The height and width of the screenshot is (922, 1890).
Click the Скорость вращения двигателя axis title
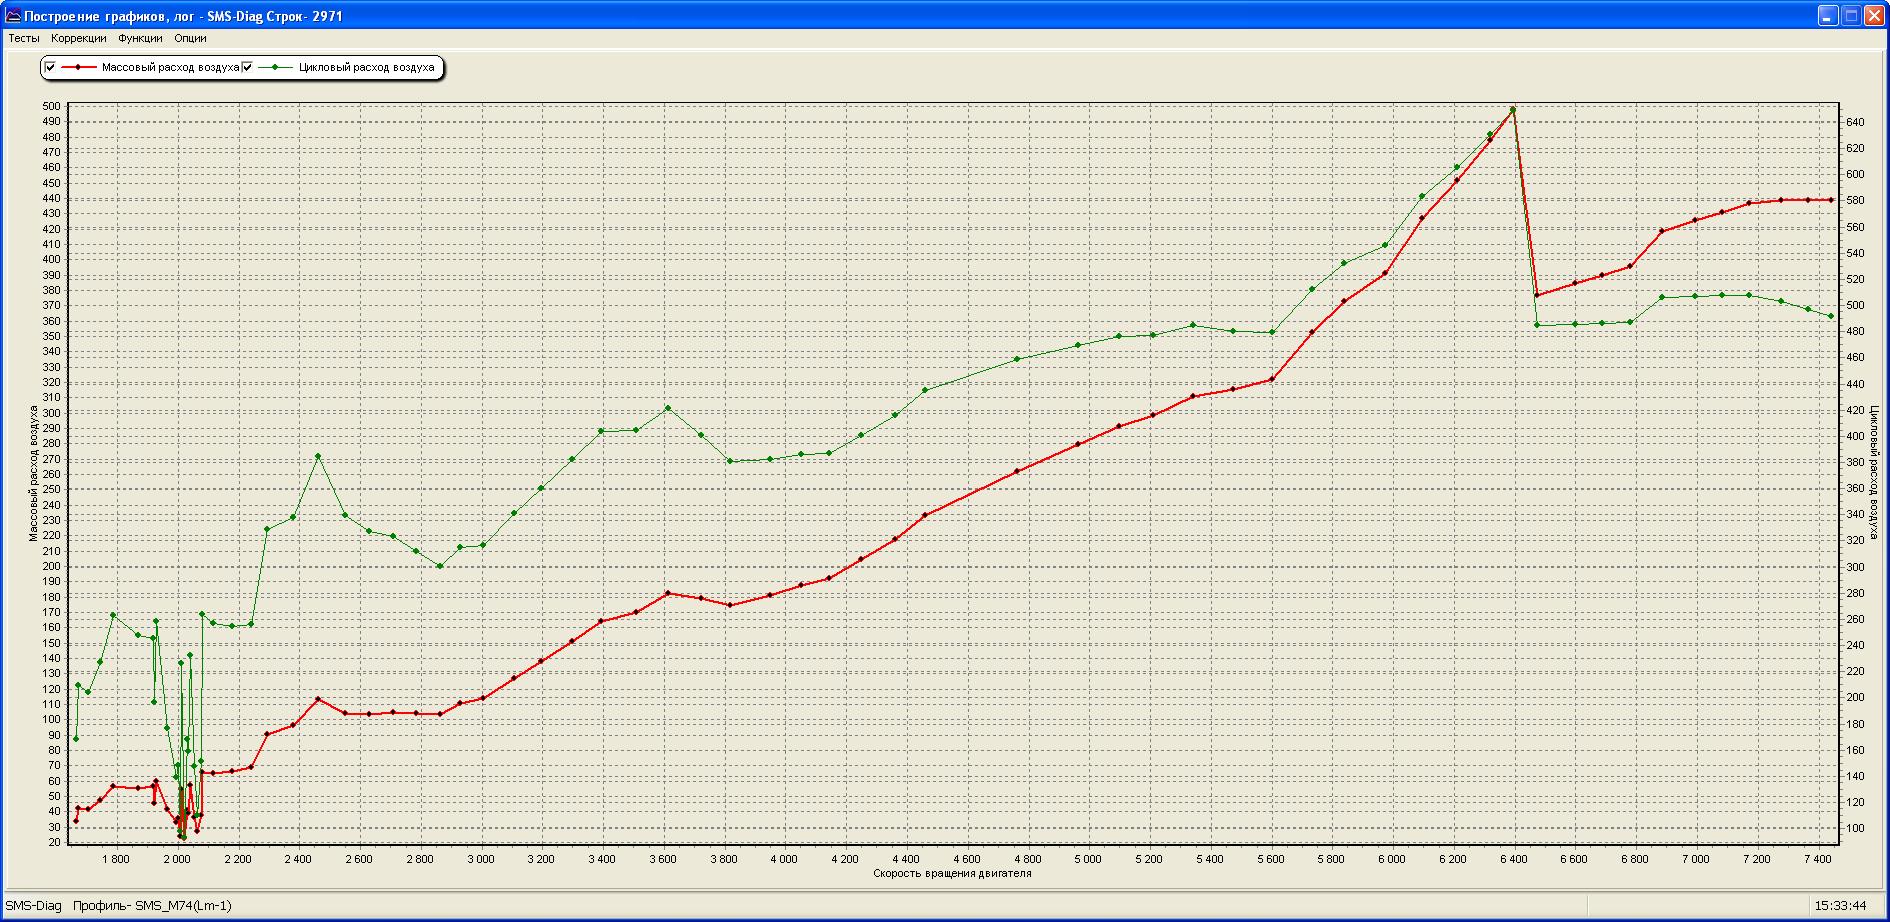tap(952, 873)
